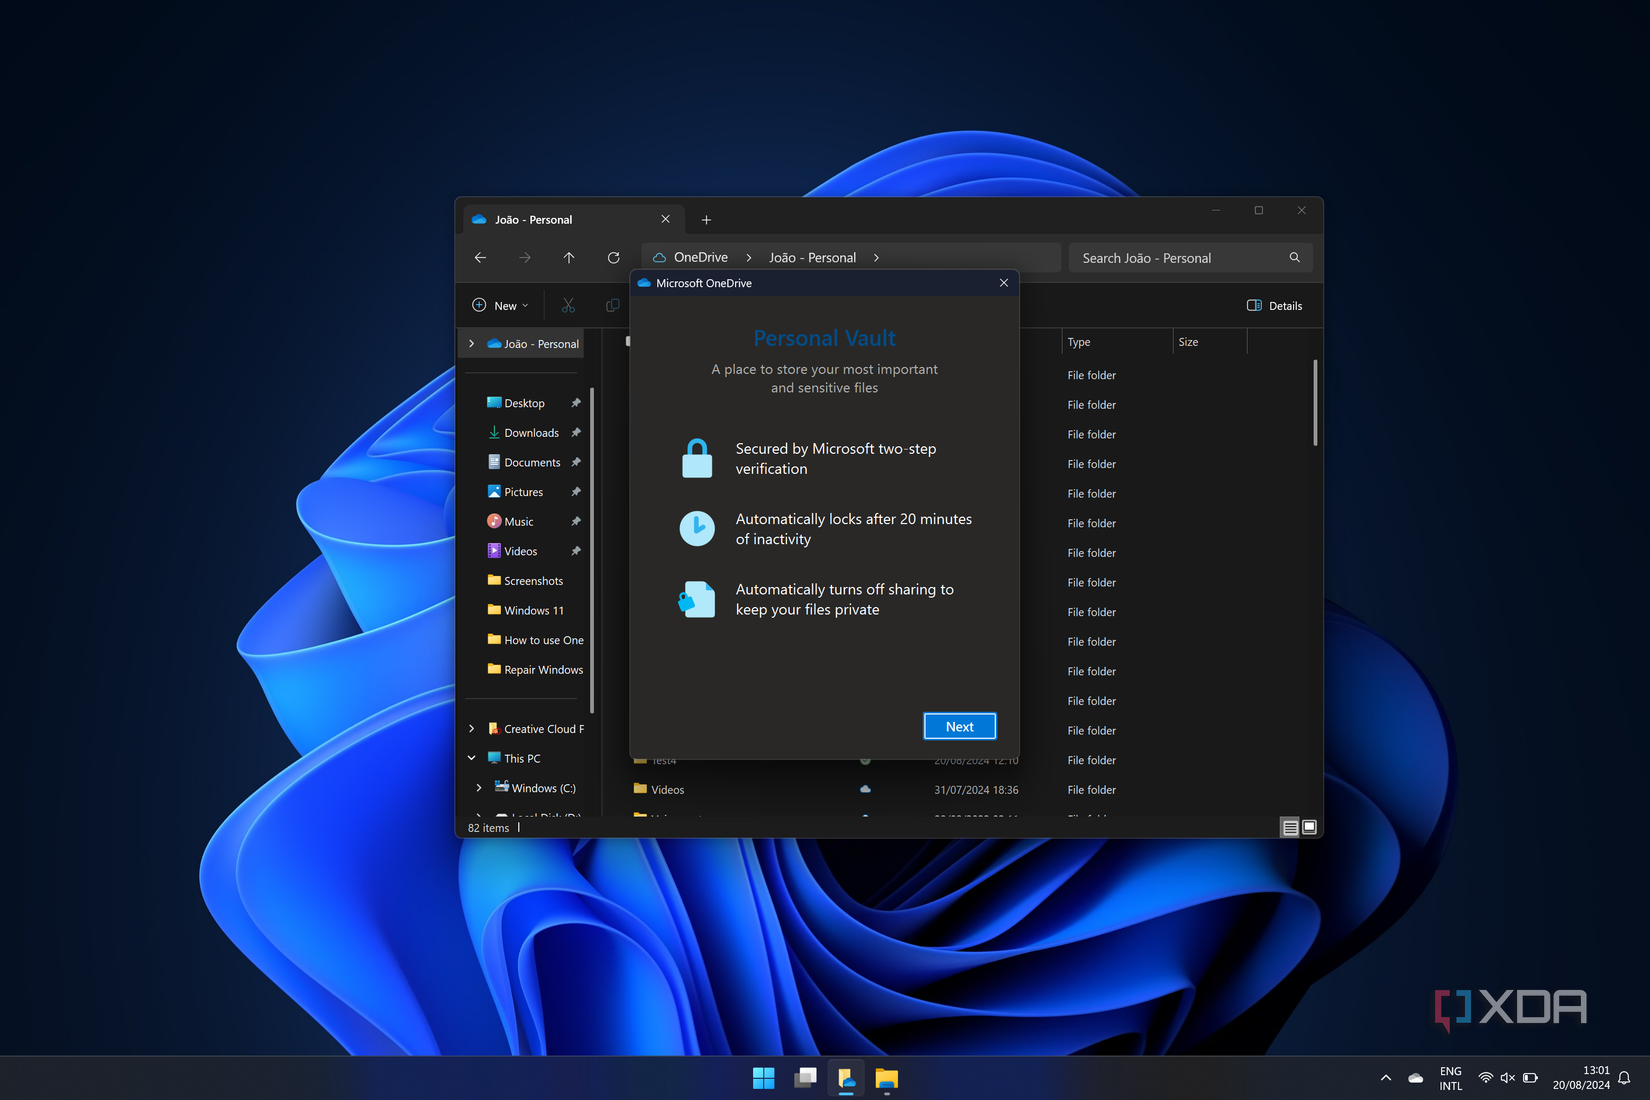The image size is (1650, 1100).
Task: Click Next in the Personal Vault dialog
Action: (959, 726)
